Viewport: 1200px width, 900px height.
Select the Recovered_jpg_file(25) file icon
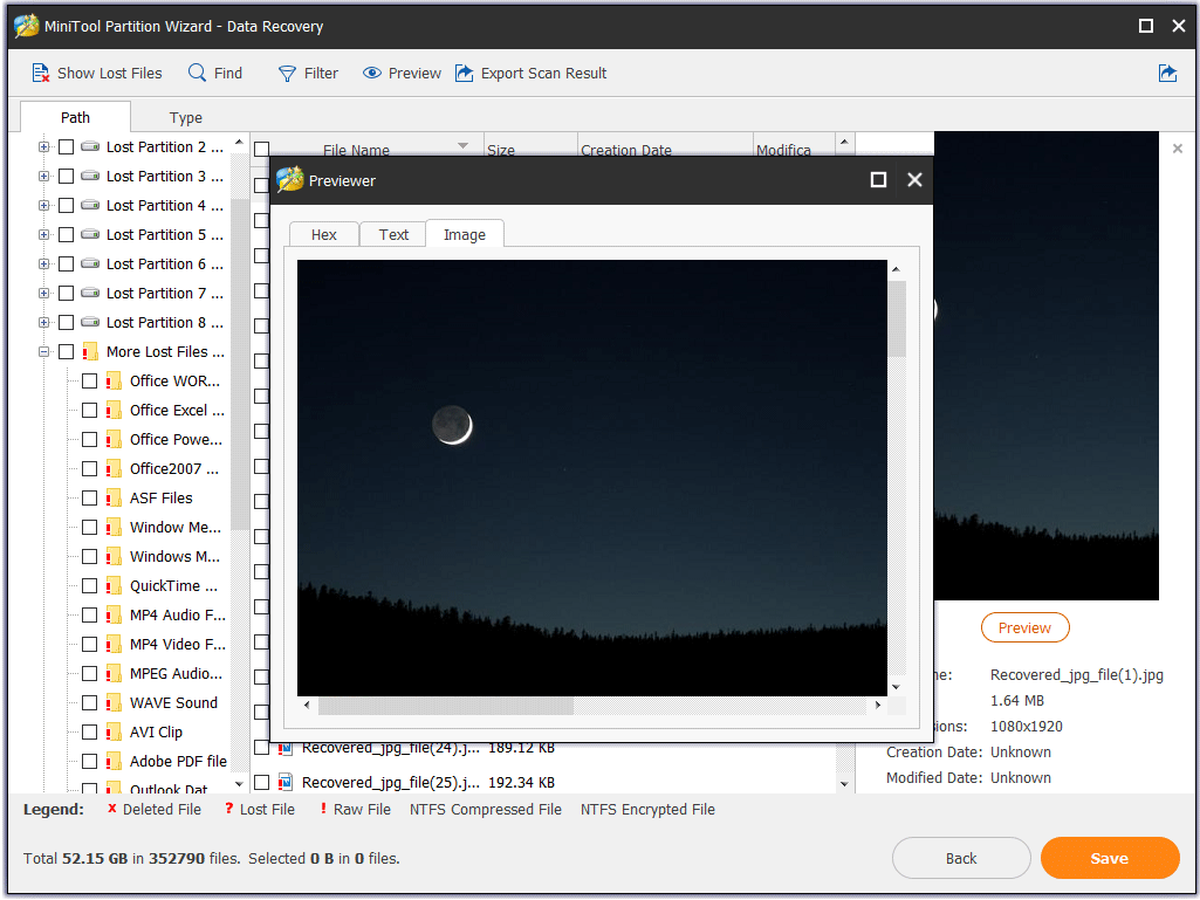(285, 782)
